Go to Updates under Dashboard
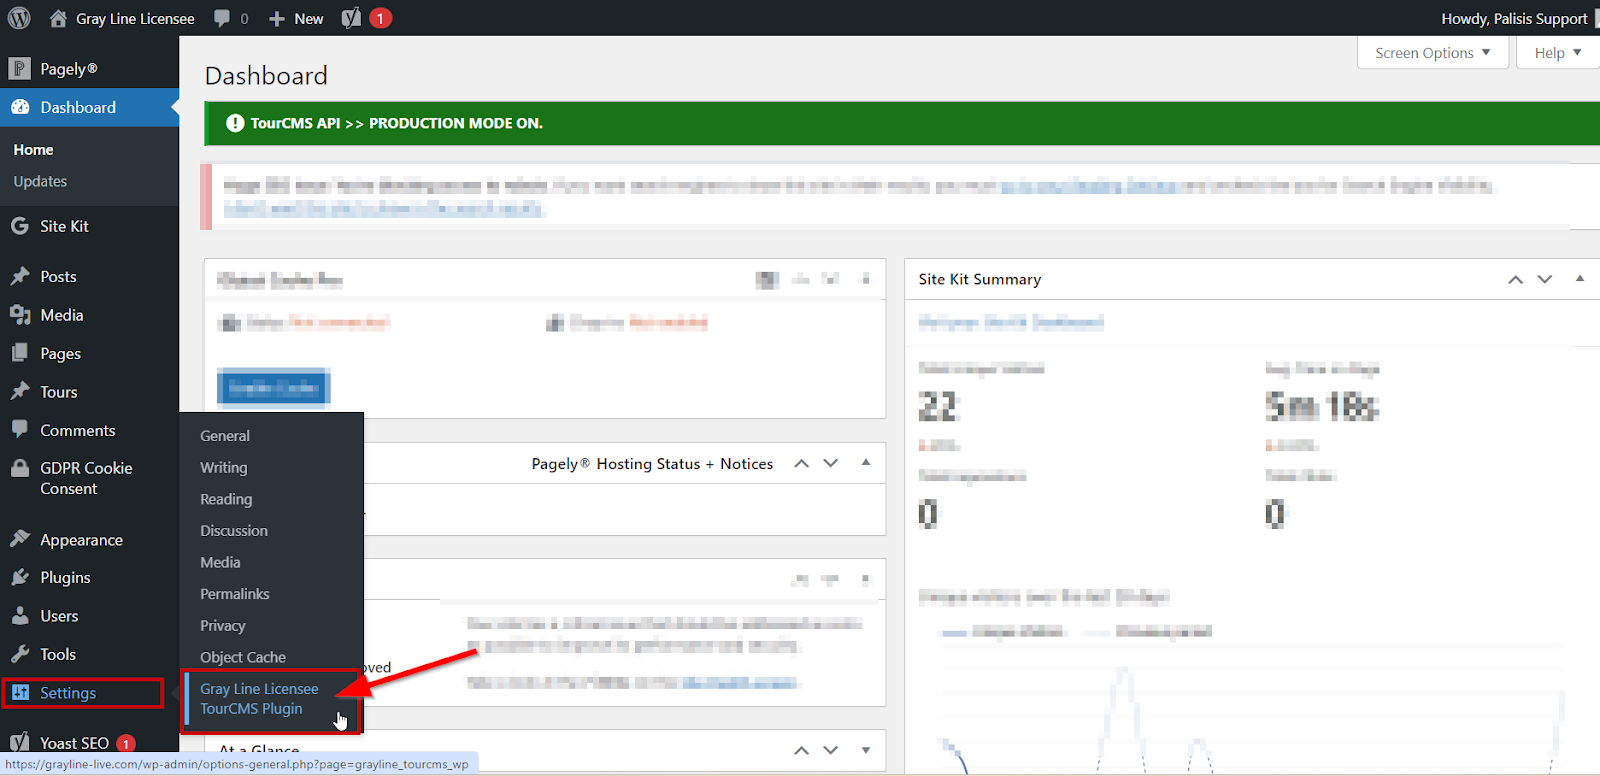Image resolution: width=1600 pixels, height=776 pixels. [40, 181]
